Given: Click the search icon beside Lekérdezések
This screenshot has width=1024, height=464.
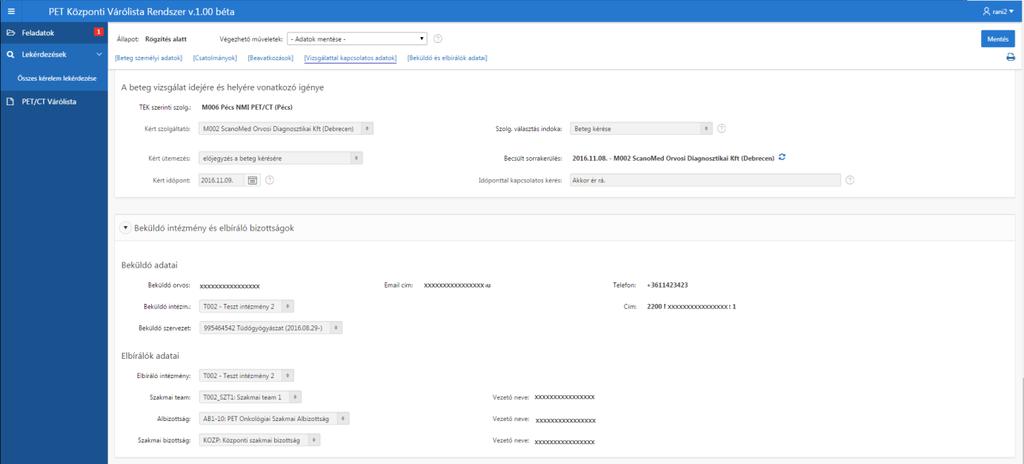Looking at the screenshot, I should click(x=10, y=55).
